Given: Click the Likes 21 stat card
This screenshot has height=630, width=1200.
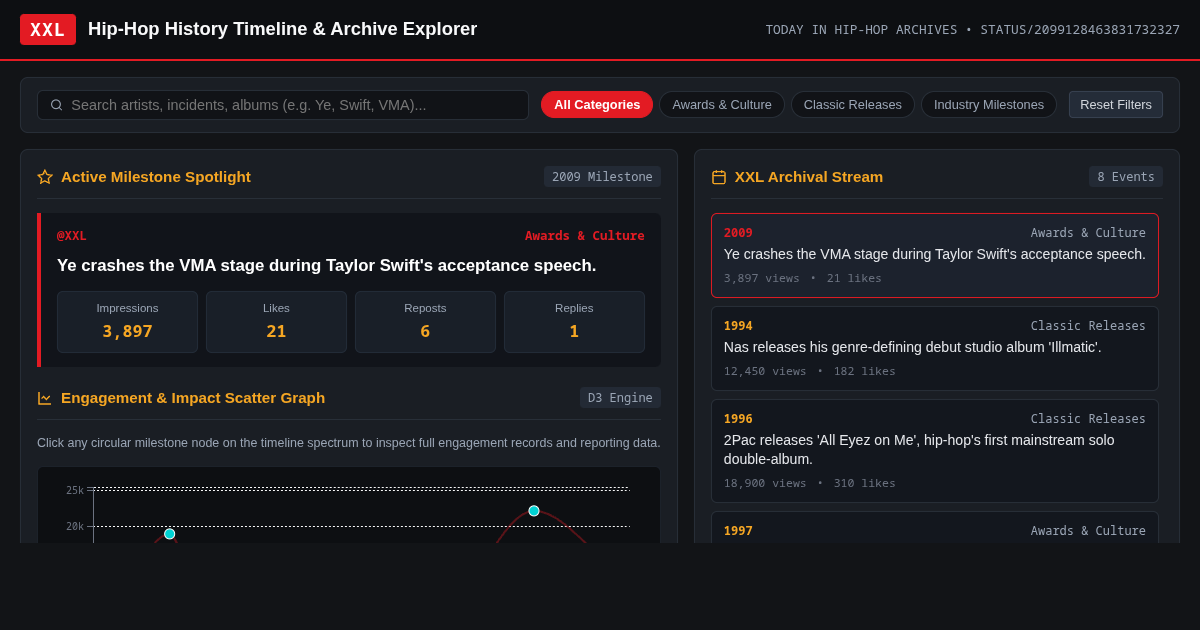Looking at the screenshot, I should (276, 322).
